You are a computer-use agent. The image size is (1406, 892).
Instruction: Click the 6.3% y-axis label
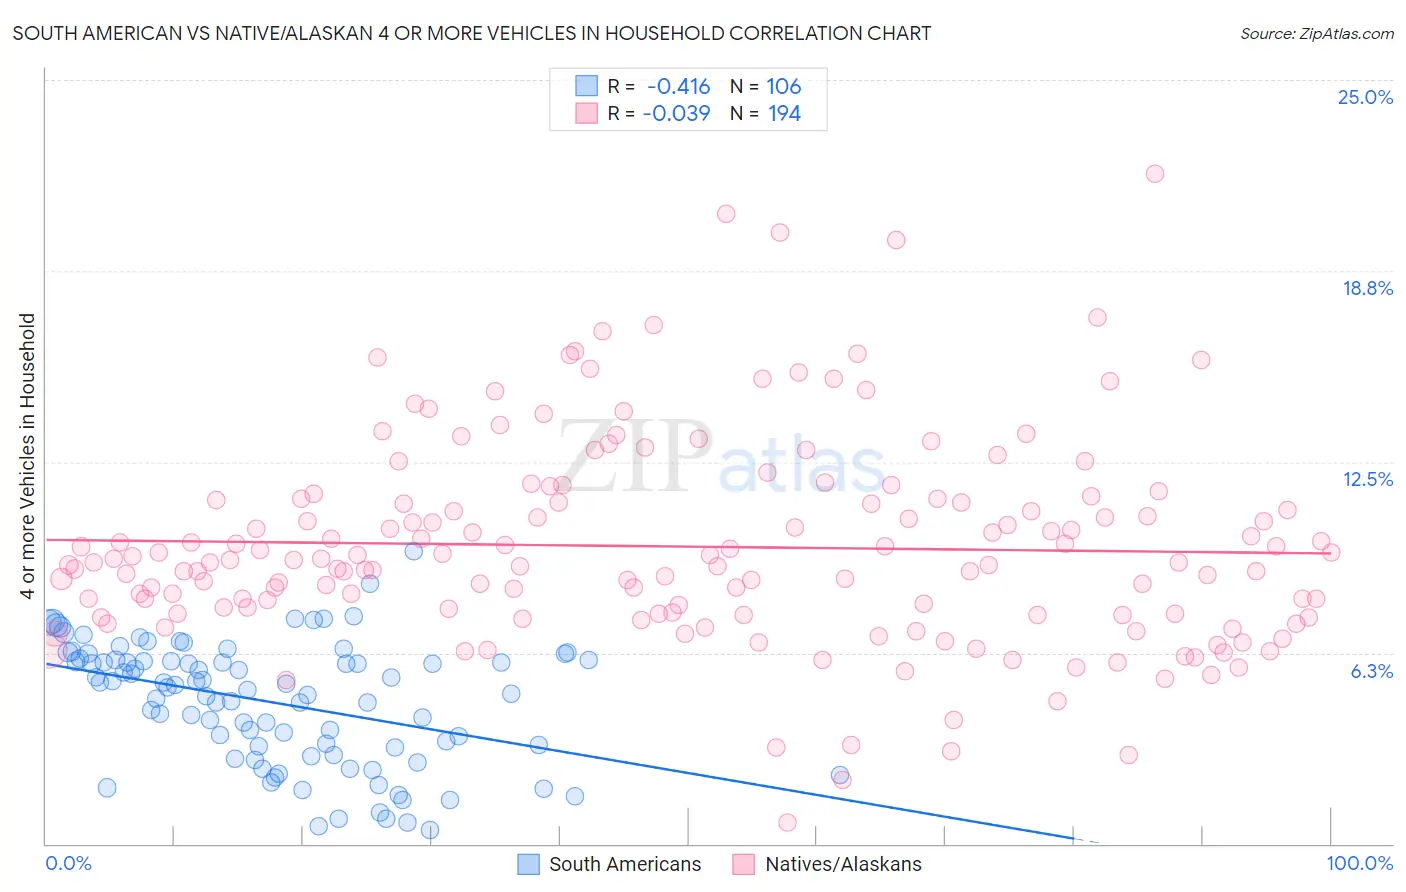(x=1372, y=671)
